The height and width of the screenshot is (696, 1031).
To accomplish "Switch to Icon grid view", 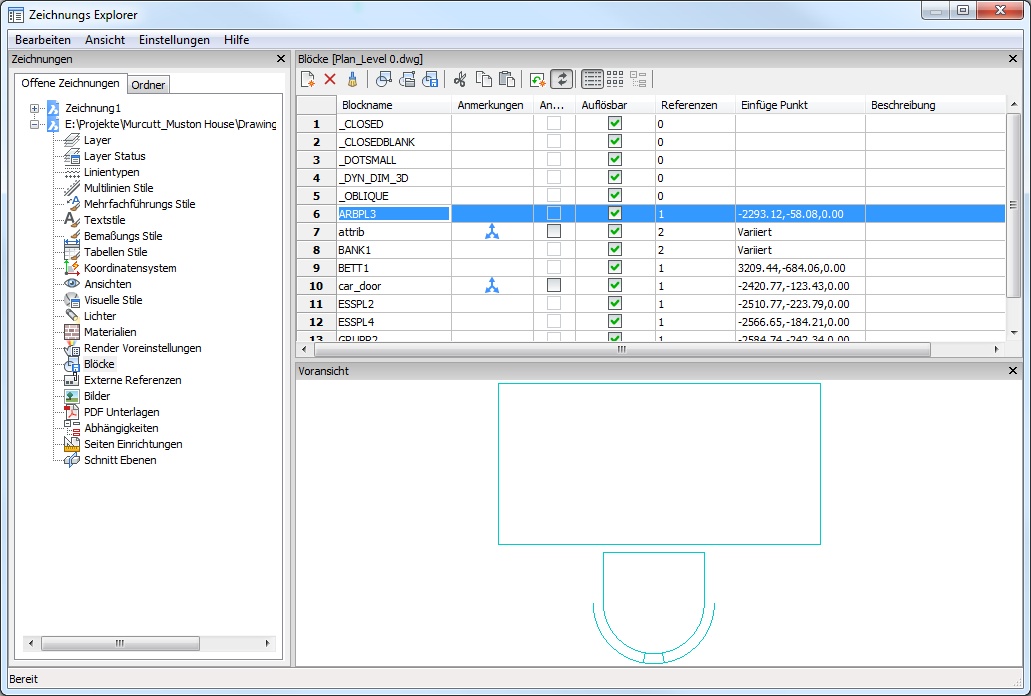I will coord(615,79).
